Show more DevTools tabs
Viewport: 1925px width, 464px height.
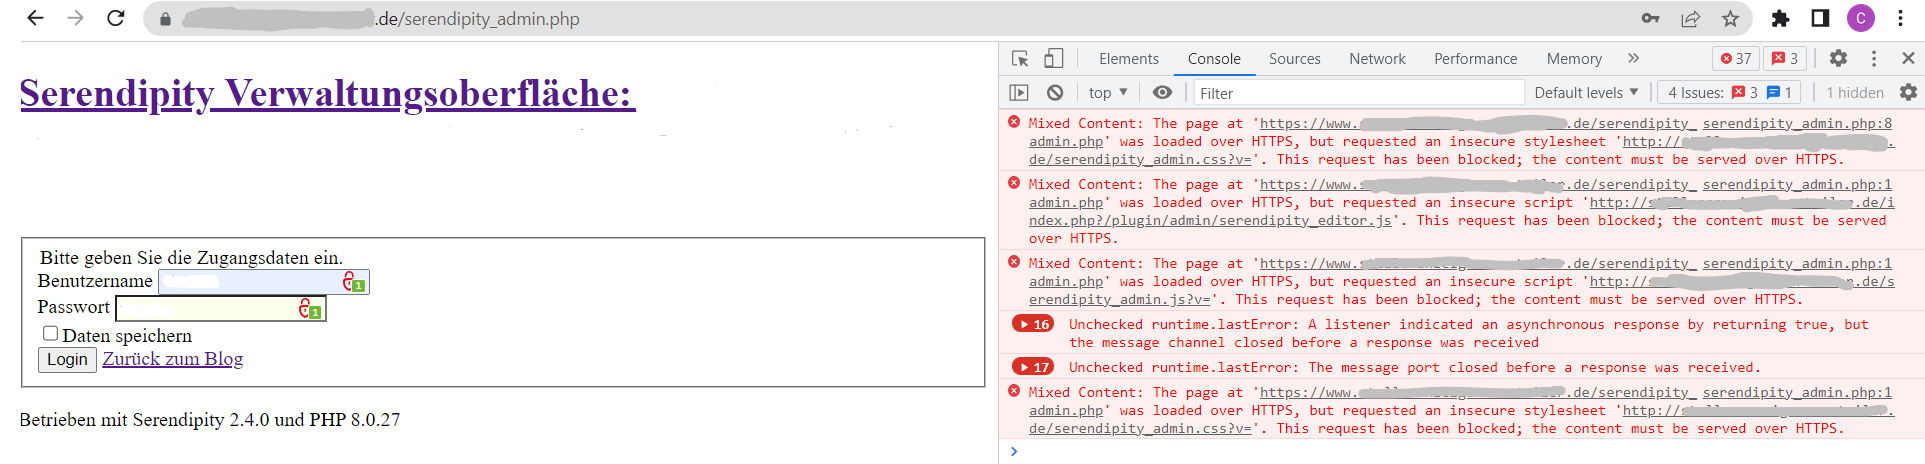click(1634, 59)
